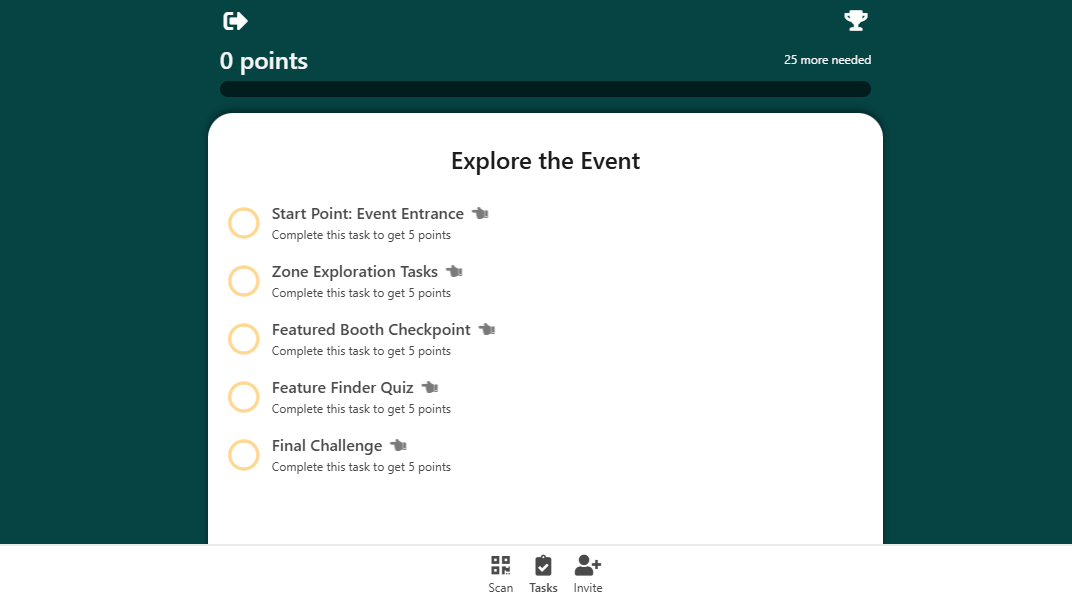Tick the Featured Booth Checkpoint circle
The height and width of the screenshot is (601, 1072).
click(x=244, y=339)
